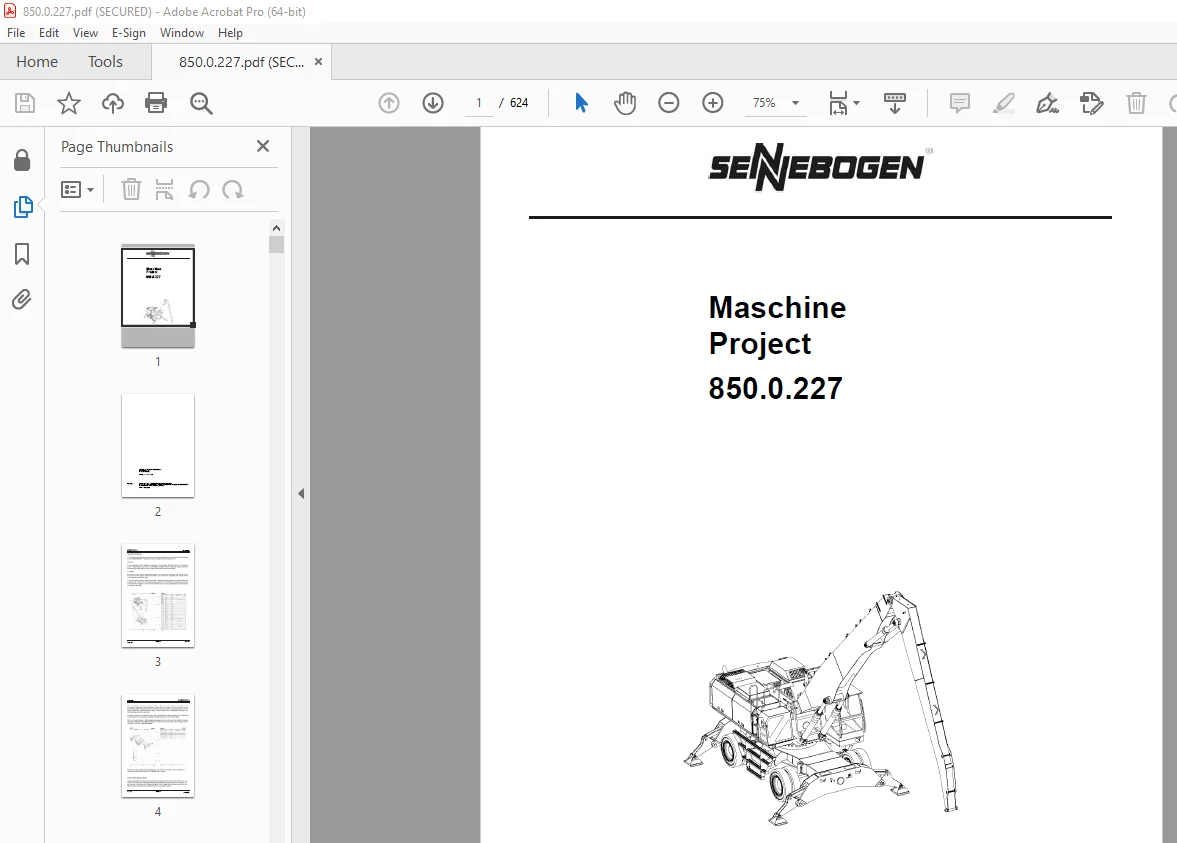This screenshot has height=843, width=1177.
Task: Print the document with the printer icon
Action: [156, 103]
